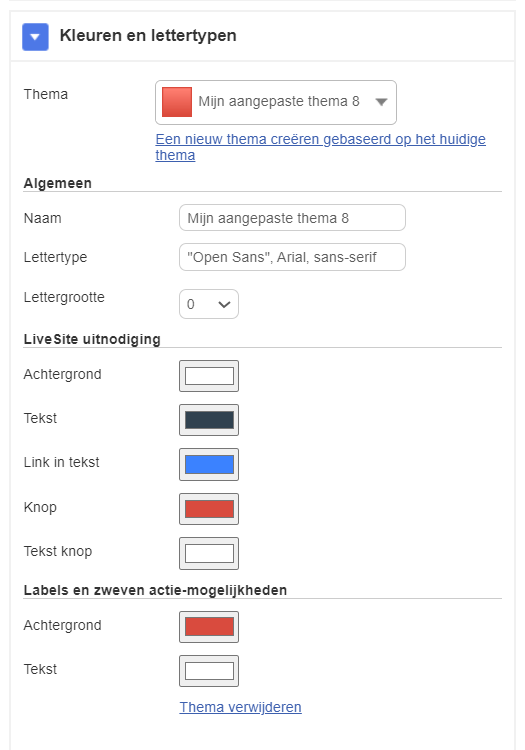Click the Naam input field
The width and height of the screenshot is (525, 750).
pos(292,218)
